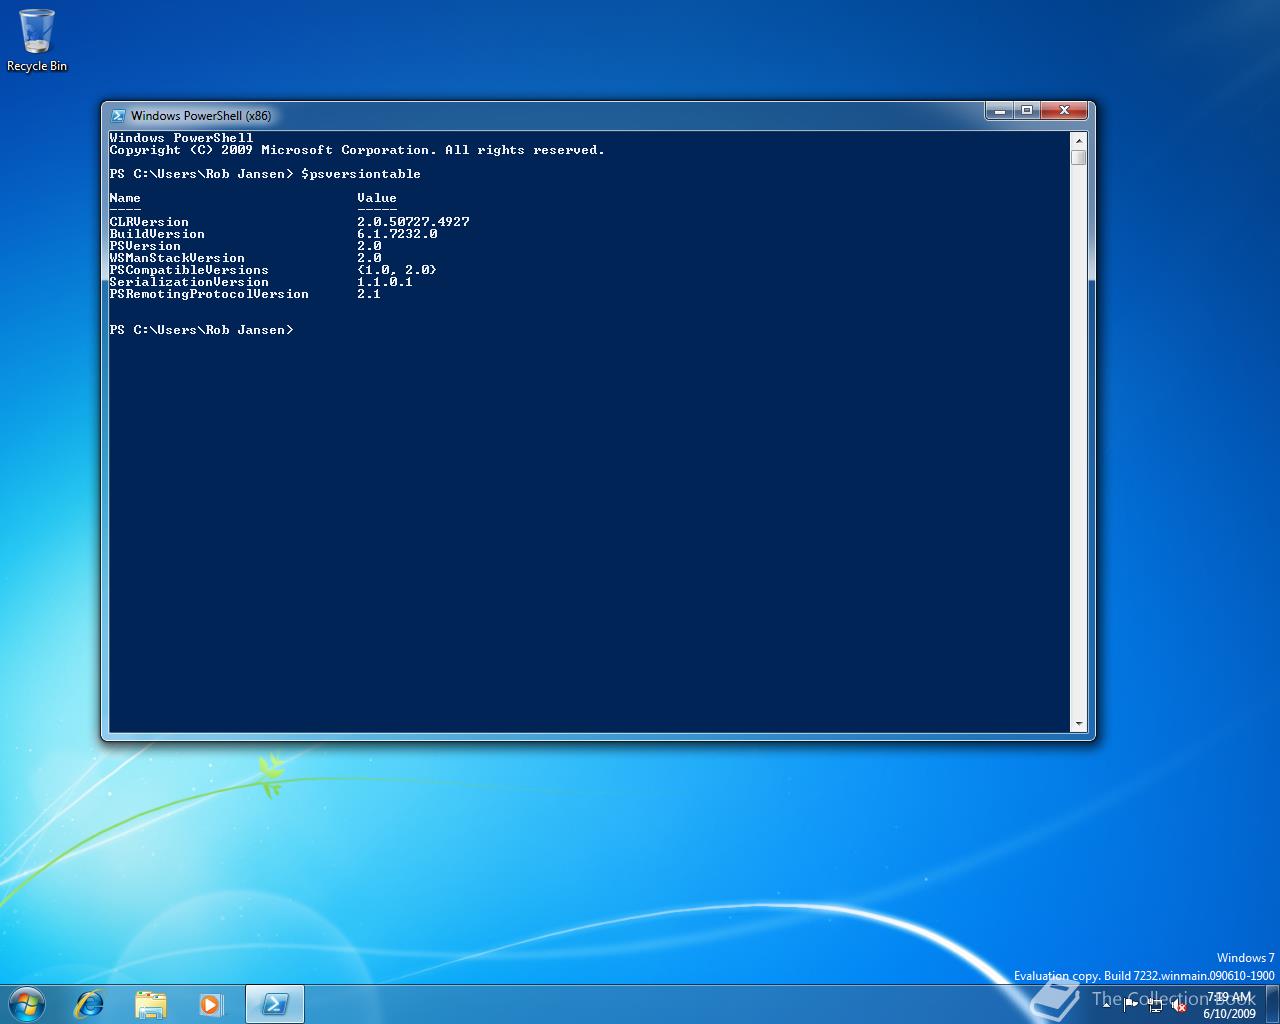
Task: Launch Windows Media Player from the taskbar
Action: pyautogui.click(x=211, y=1004)
